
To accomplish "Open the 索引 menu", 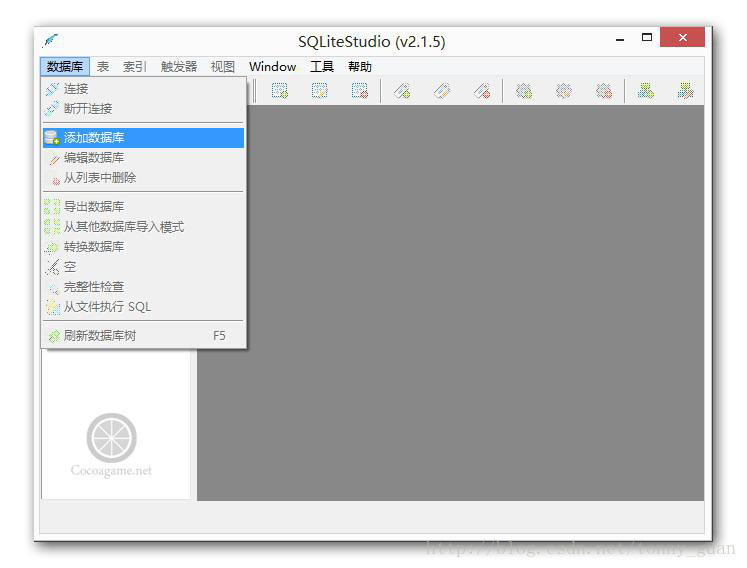I will click(x=134, y=67).
